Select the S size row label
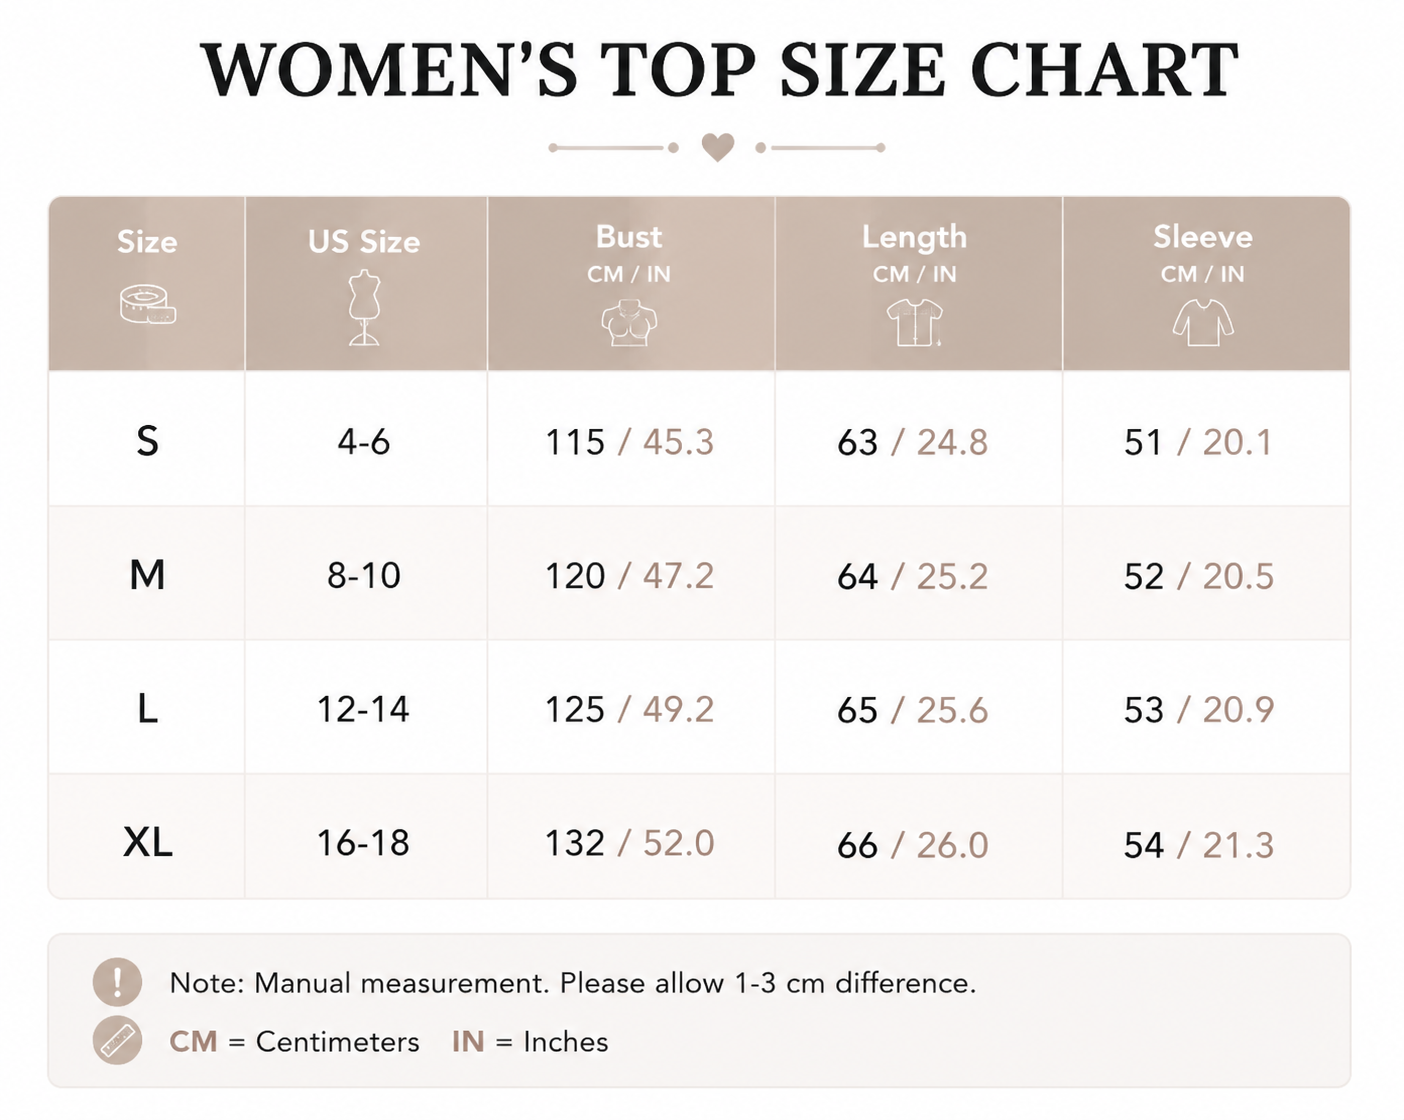Viewport: 1404px width, 1120px height. tap(147, 441)
